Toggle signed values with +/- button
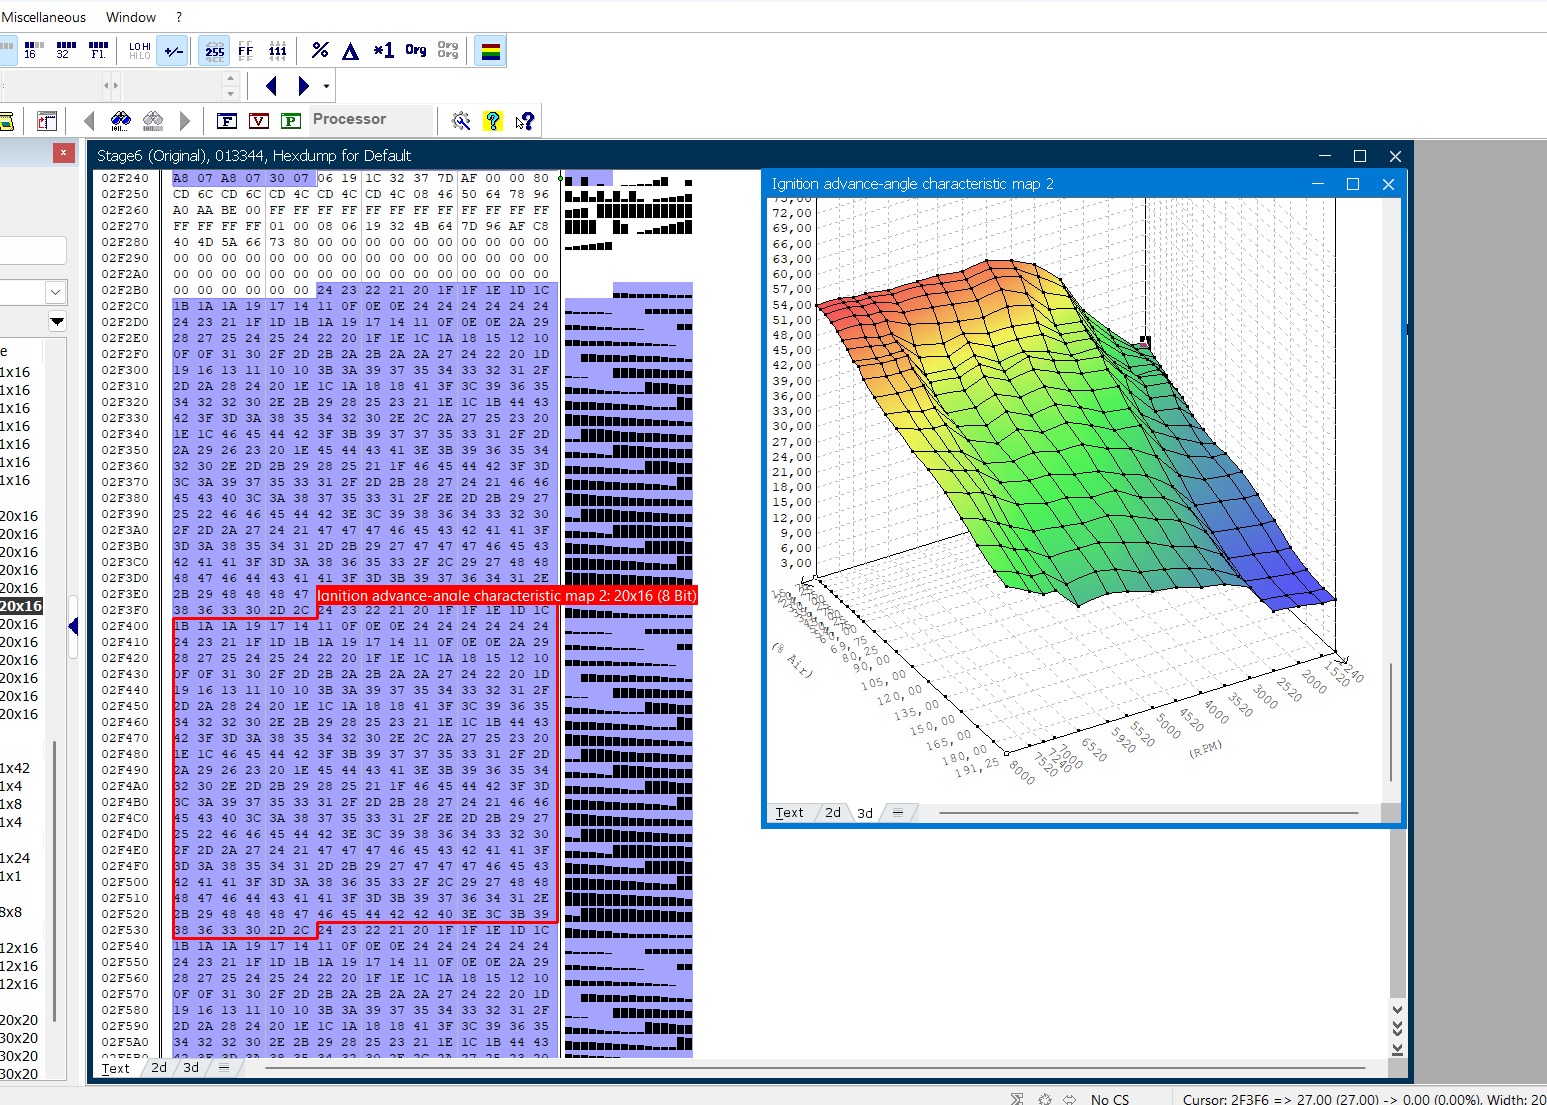The width and height of the screenshot is (1547, 1105). pos(172,50)
